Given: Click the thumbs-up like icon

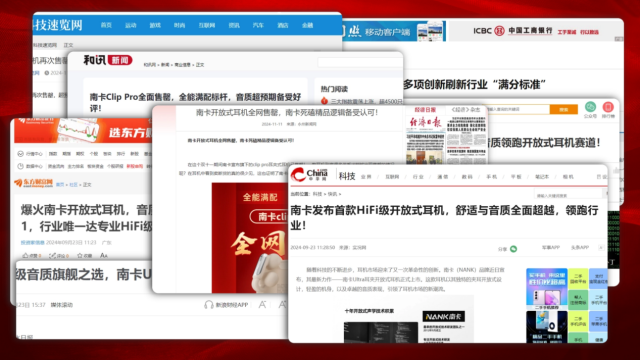Looking at the screenshot, I should click(x=25, y=256).
